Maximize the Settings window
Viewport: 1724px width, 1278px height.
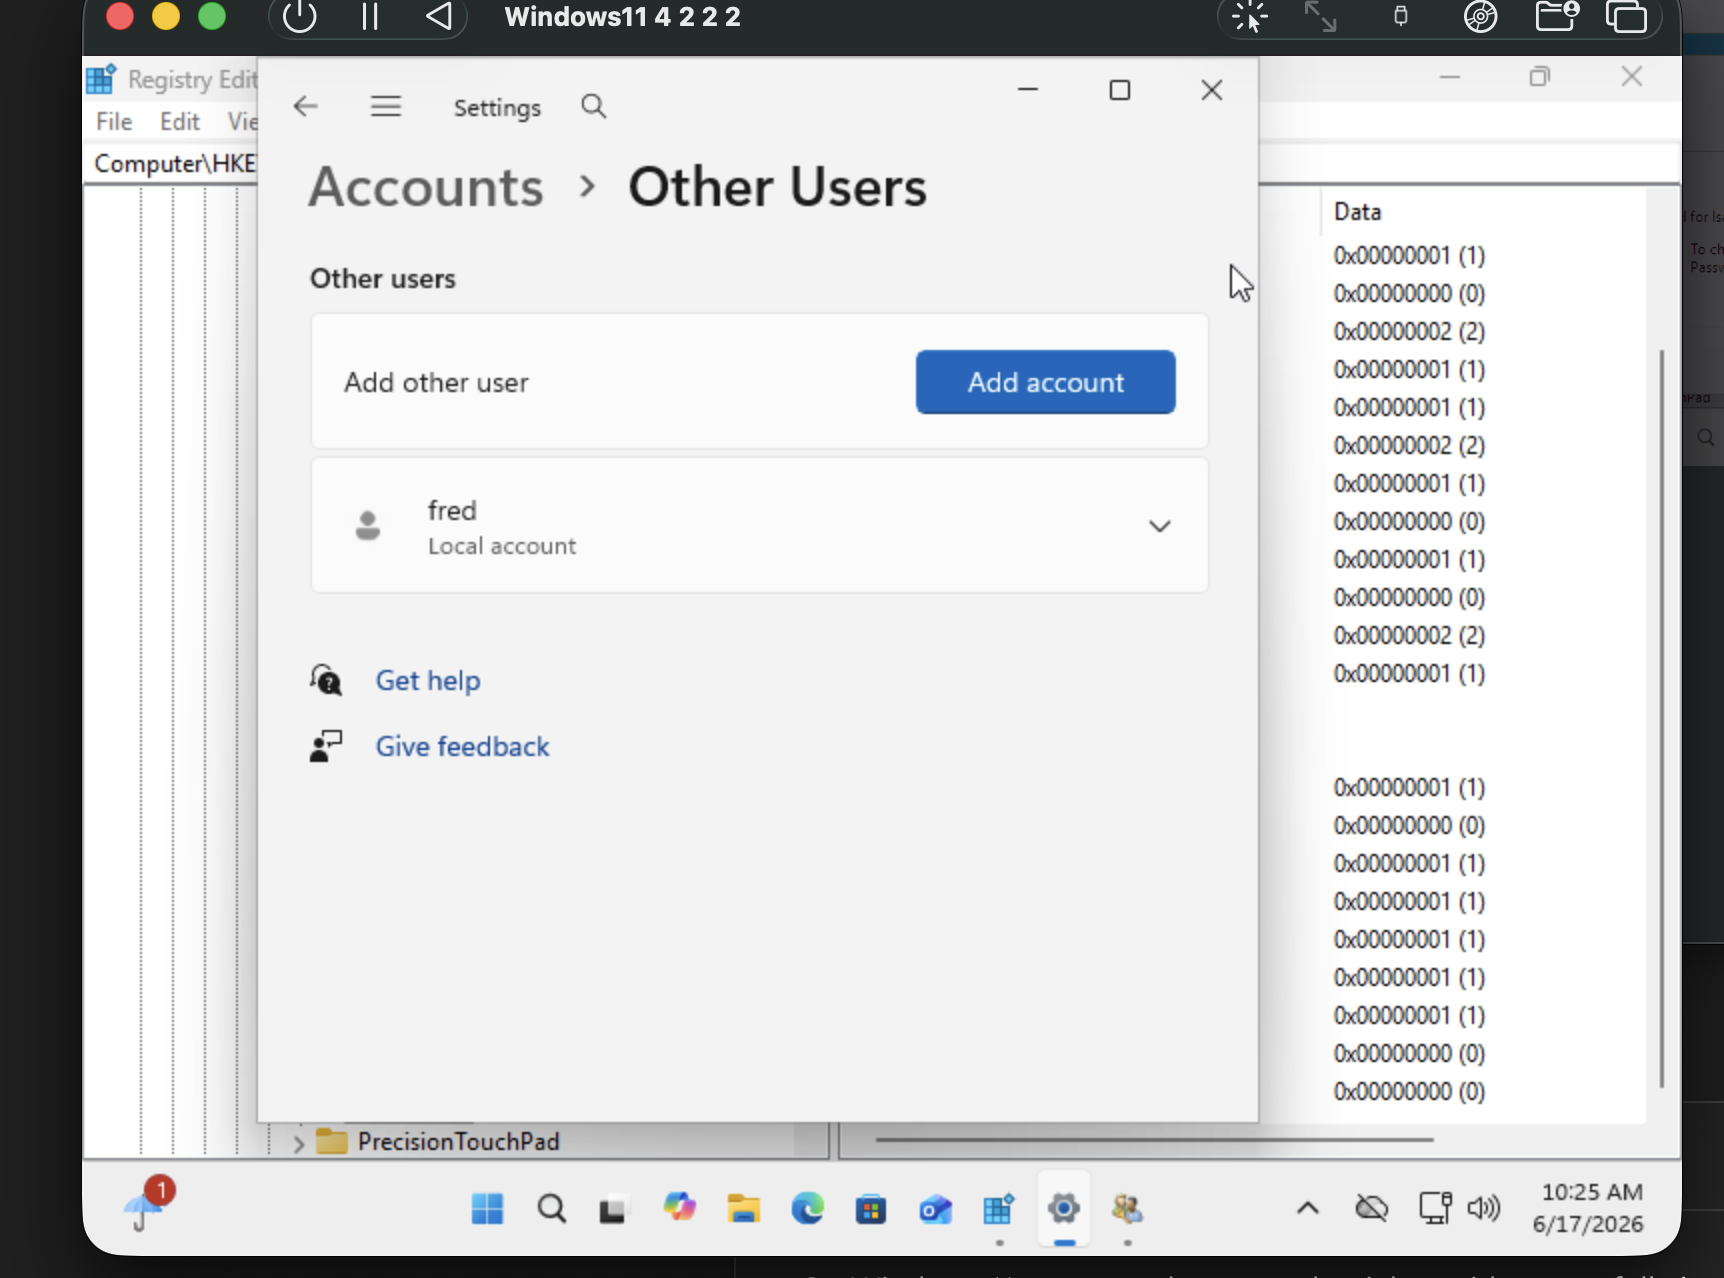(1120, 90)
